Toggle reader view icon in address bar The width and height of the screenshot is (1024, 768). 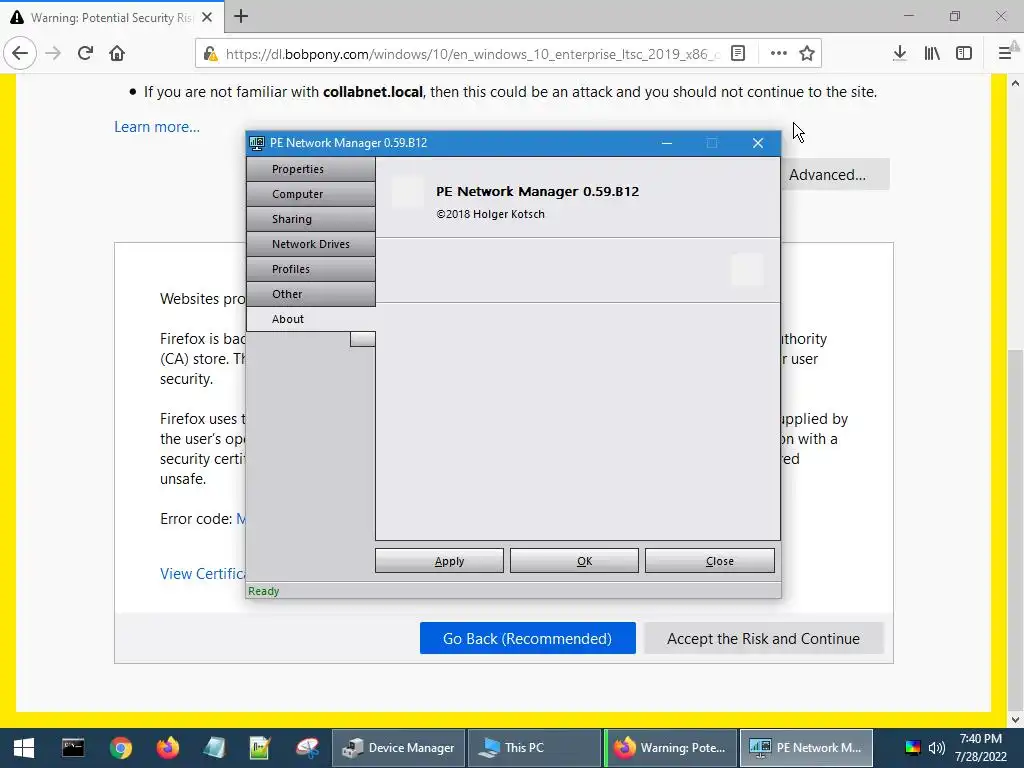[x=738, y=54]
